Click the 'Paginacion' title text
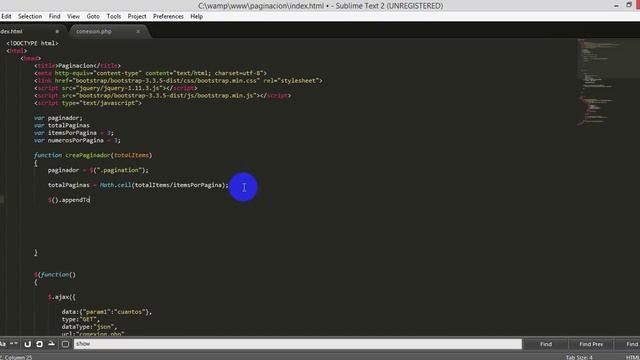640x360 pixels. [76, 66]
